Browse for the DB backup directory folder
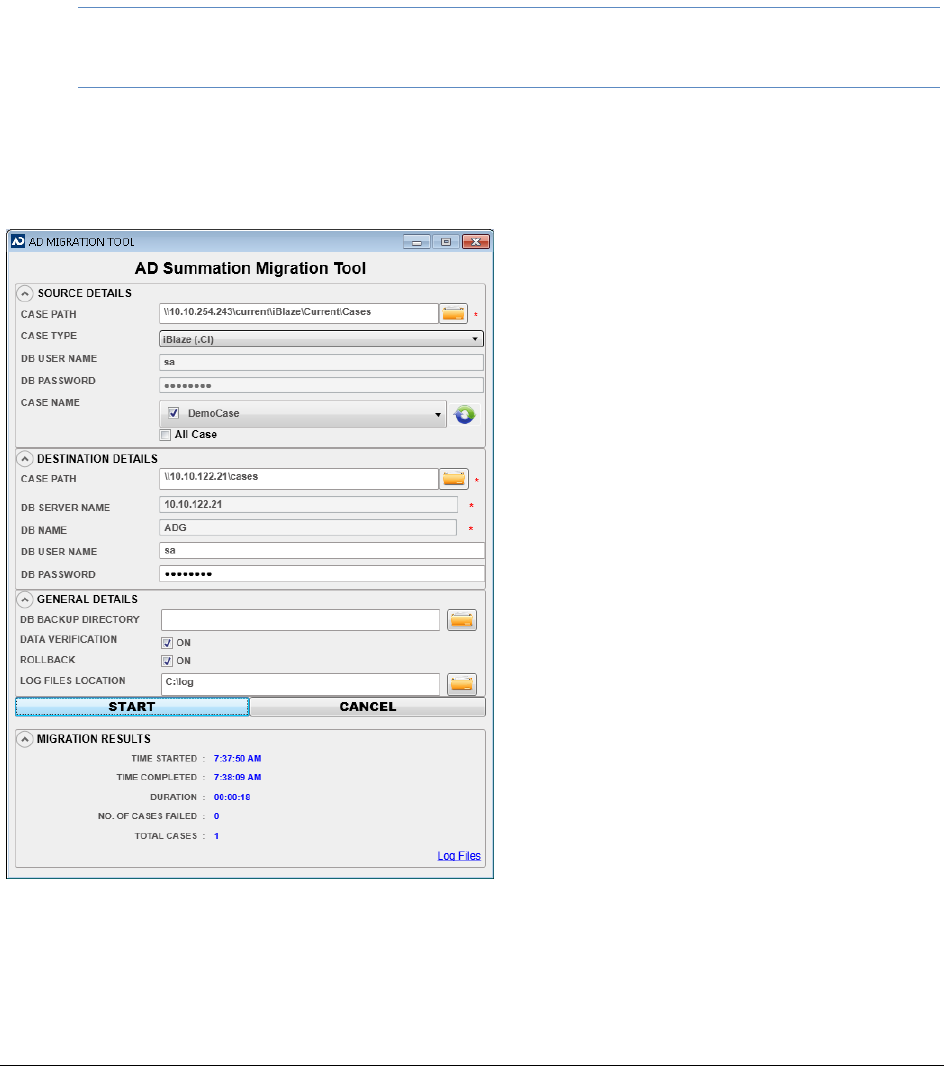Image resolution: width=944 pixels, height=1066 pixels. coord(462,620)
